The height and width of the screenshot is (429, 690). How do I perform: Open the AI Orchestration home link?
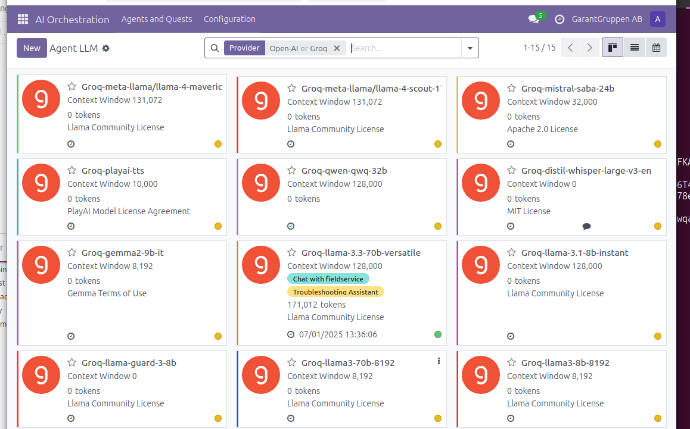pos(72,19)
